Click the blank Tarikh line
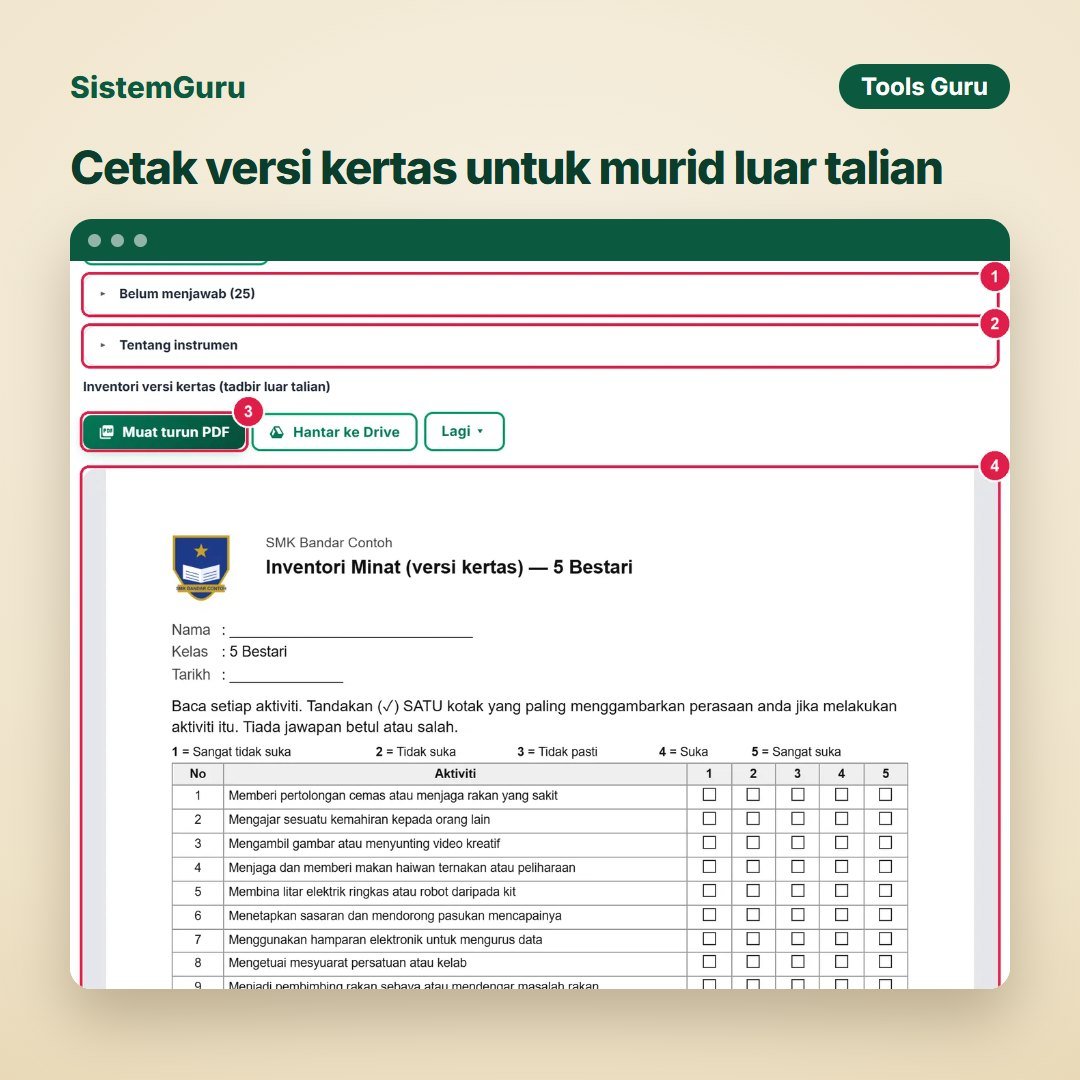Viewport: 1080px width, 1080px height. tap(287, 676)
